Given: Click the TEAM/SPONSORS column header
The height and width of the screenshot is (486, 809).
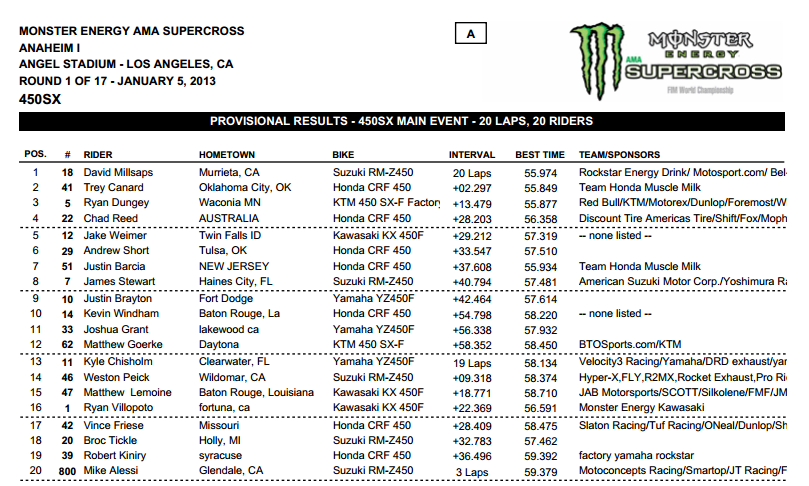Looking at the screenshot, I should tap(623, 155).
